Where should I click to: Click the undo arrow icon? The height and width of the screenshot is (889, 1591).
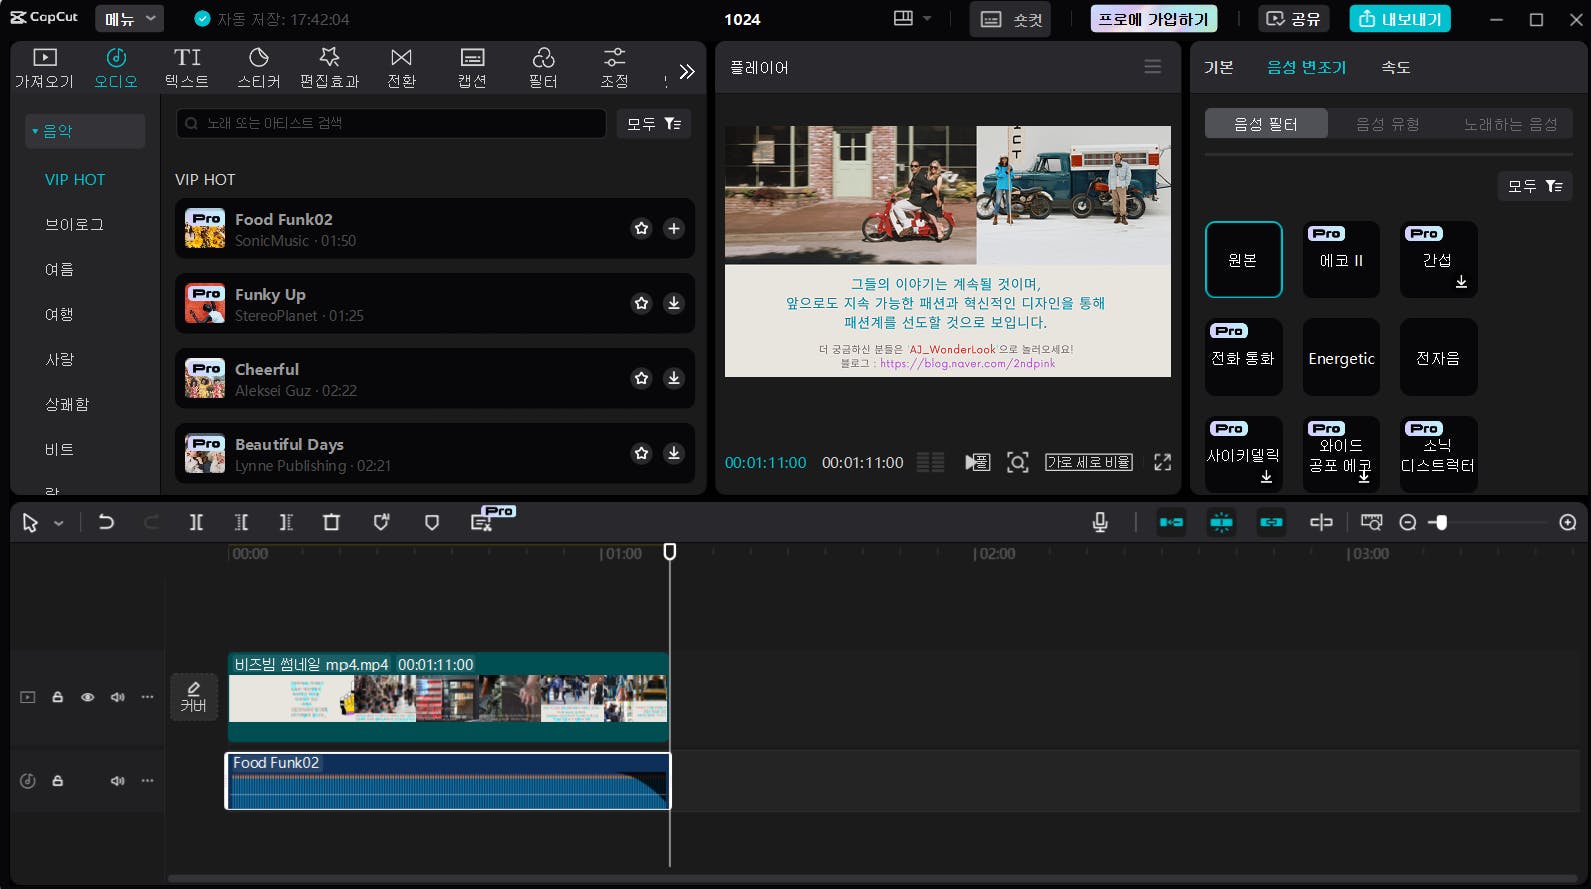coord(106,522)
